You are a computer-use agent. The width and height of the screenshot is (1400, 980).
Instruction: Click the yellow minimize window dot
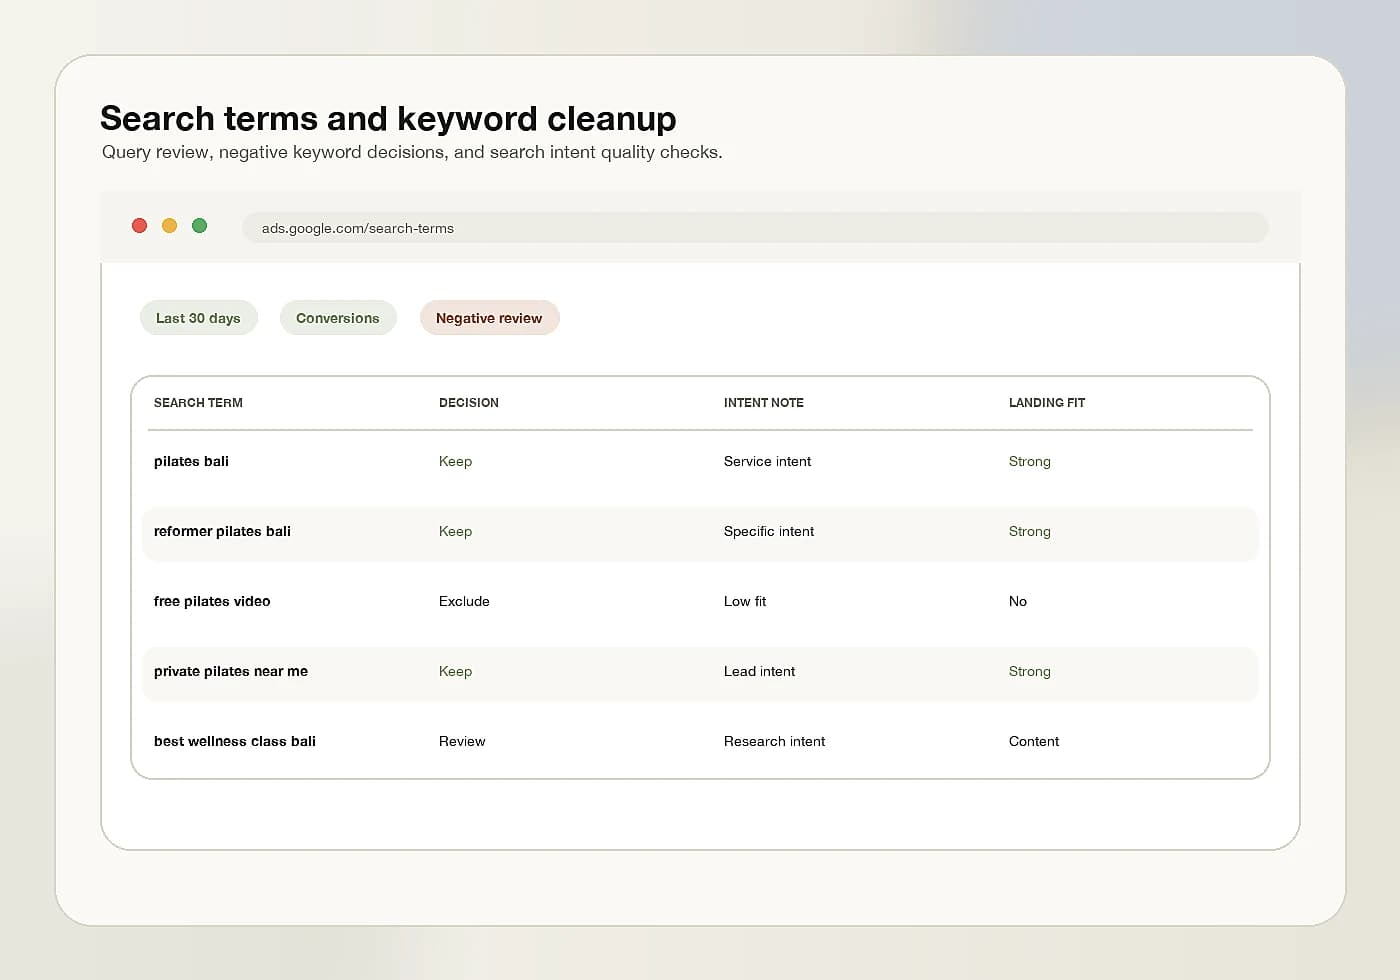click(170, 226)
